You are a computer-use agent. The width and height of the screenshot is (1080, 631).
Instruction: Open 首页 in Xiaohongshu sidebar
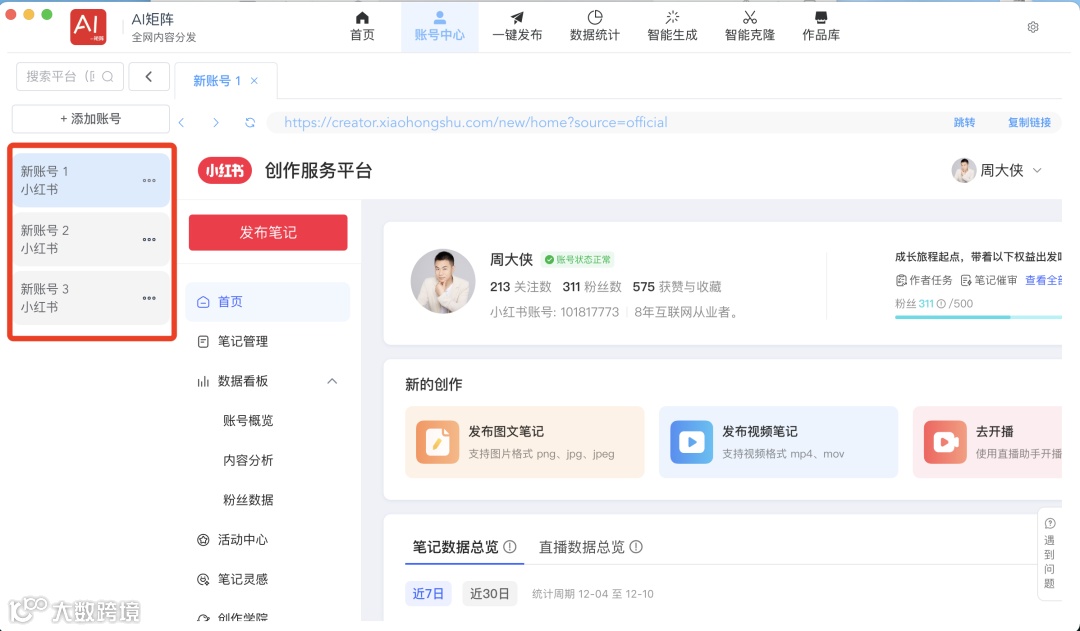pos(268,302)
